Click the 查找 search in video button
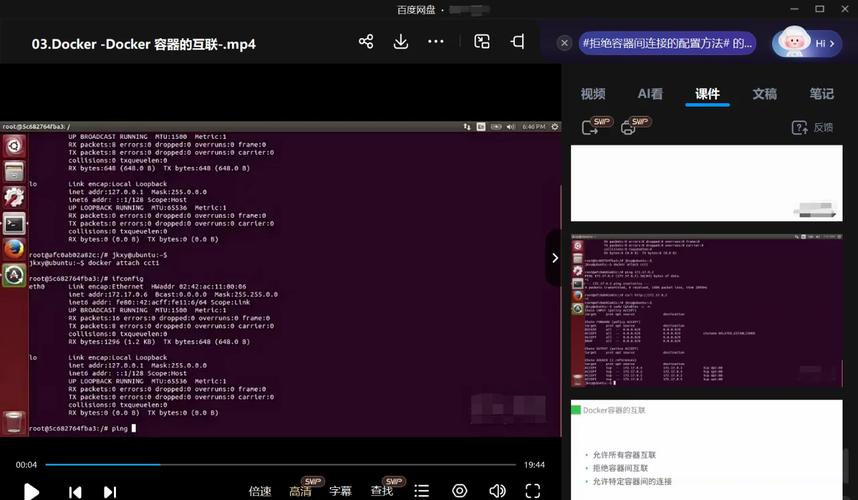The height and width of the screenshot is (500, 858). click(x=381, y=491)
